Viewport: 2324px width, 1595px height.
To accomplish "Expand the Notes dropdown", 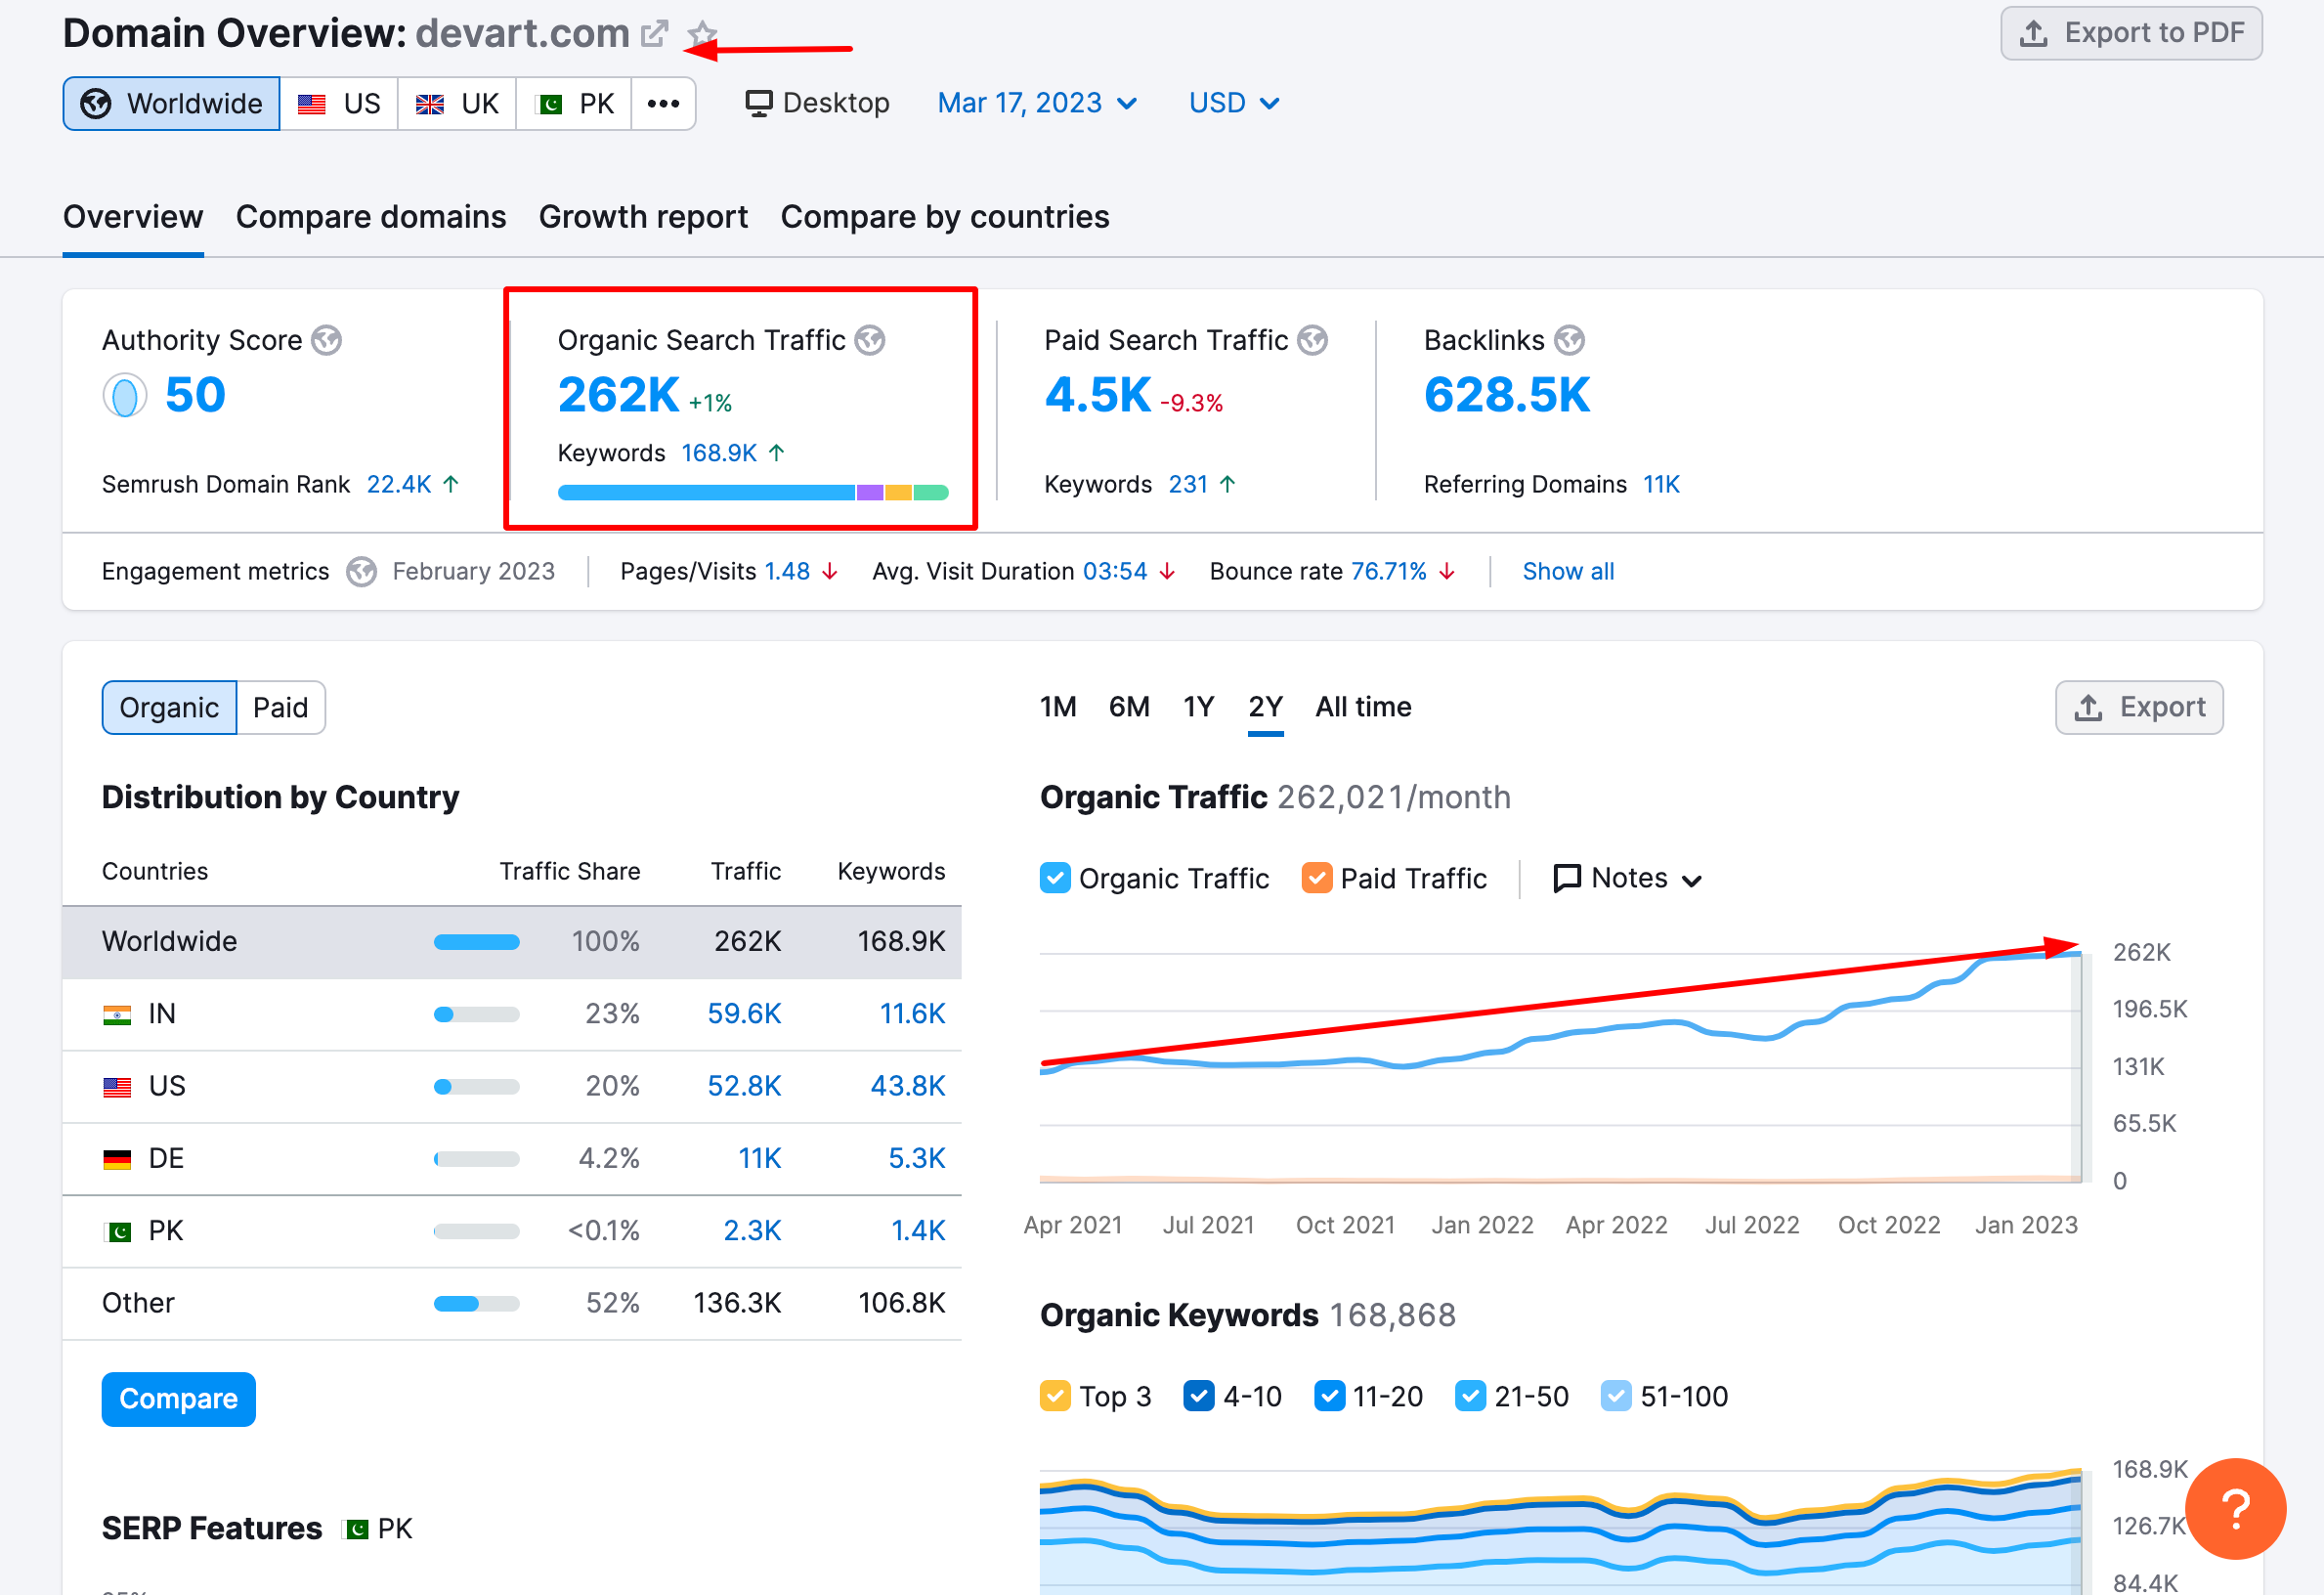I will 1627,879.
